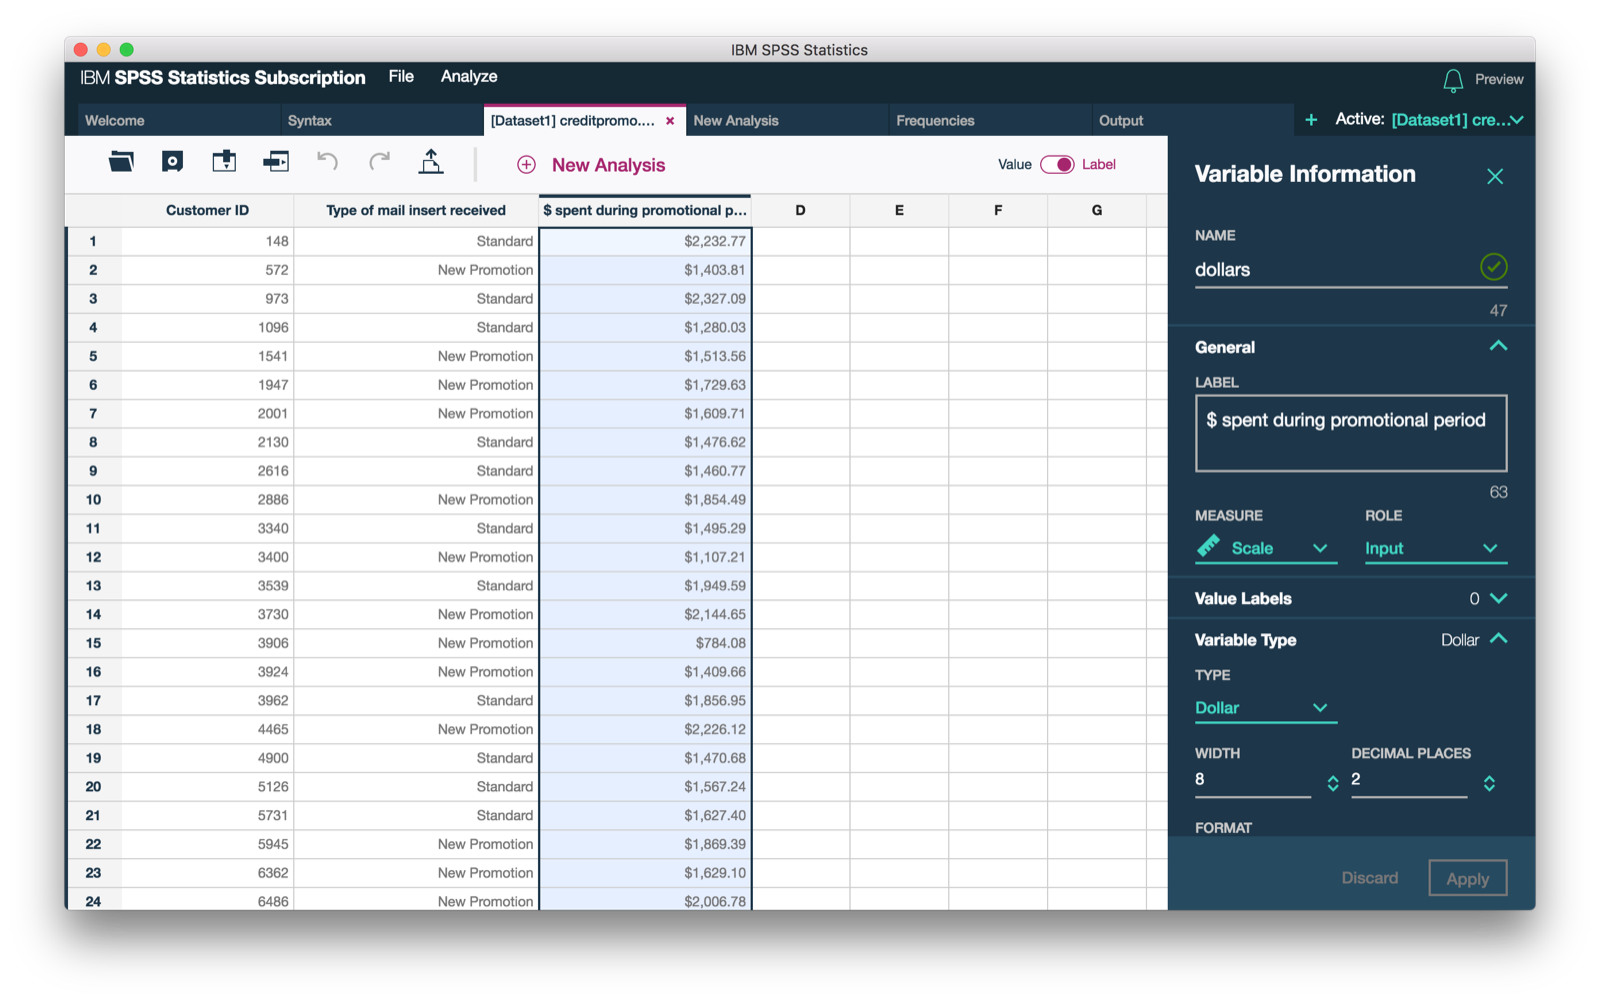This screenshot has height=1002, width=1600.
Task: Select column D header
Action: click(800, 211)
